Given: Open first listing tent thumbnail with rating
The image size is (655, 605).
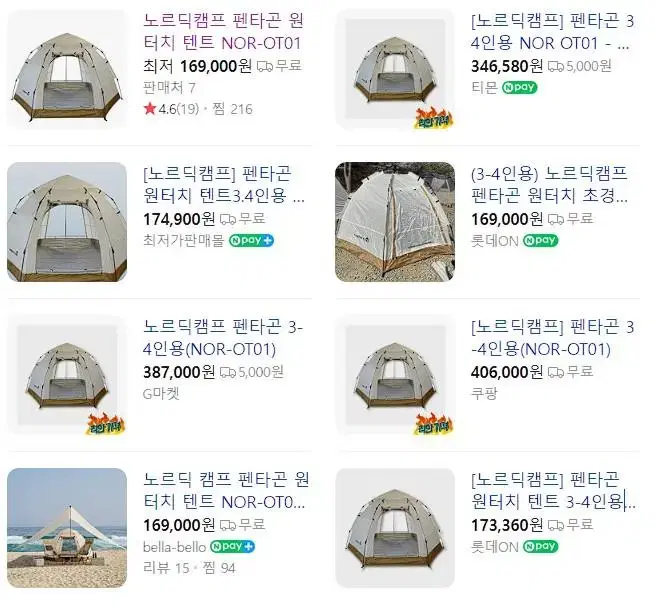Looking at the screenshot, I should (67, 69).
